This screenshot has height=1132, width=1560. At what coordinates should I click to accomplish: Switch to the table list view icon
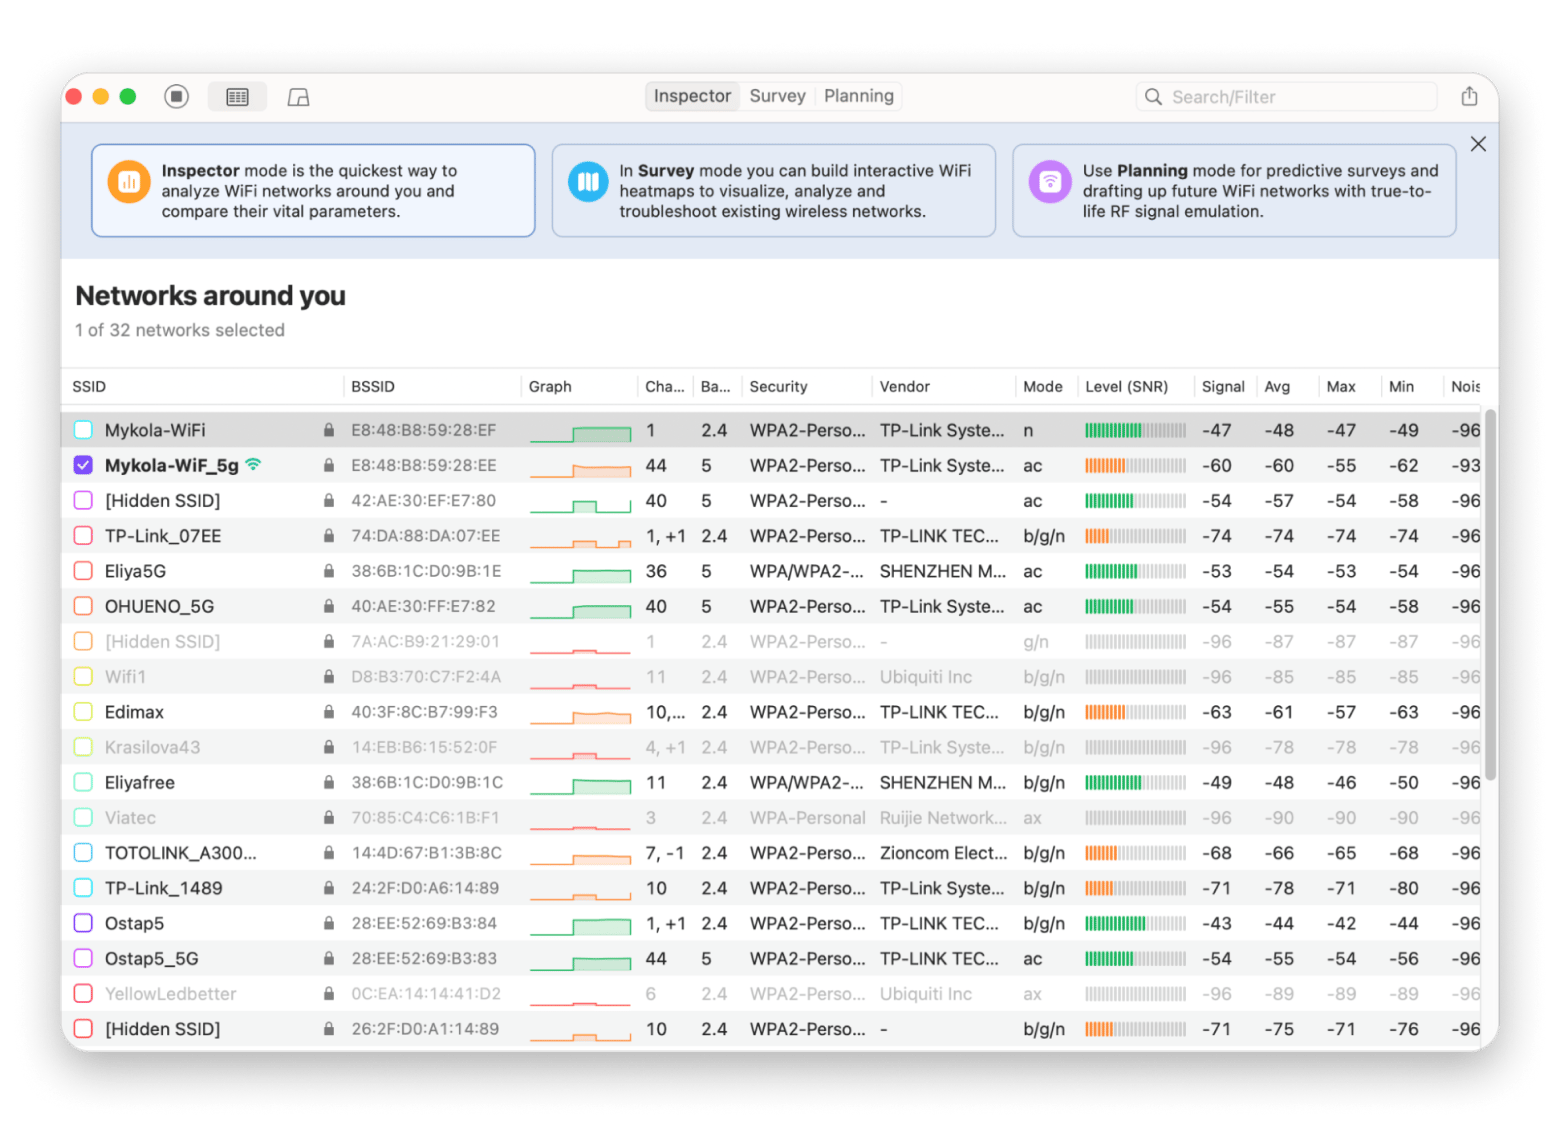(x=237, y=97)
